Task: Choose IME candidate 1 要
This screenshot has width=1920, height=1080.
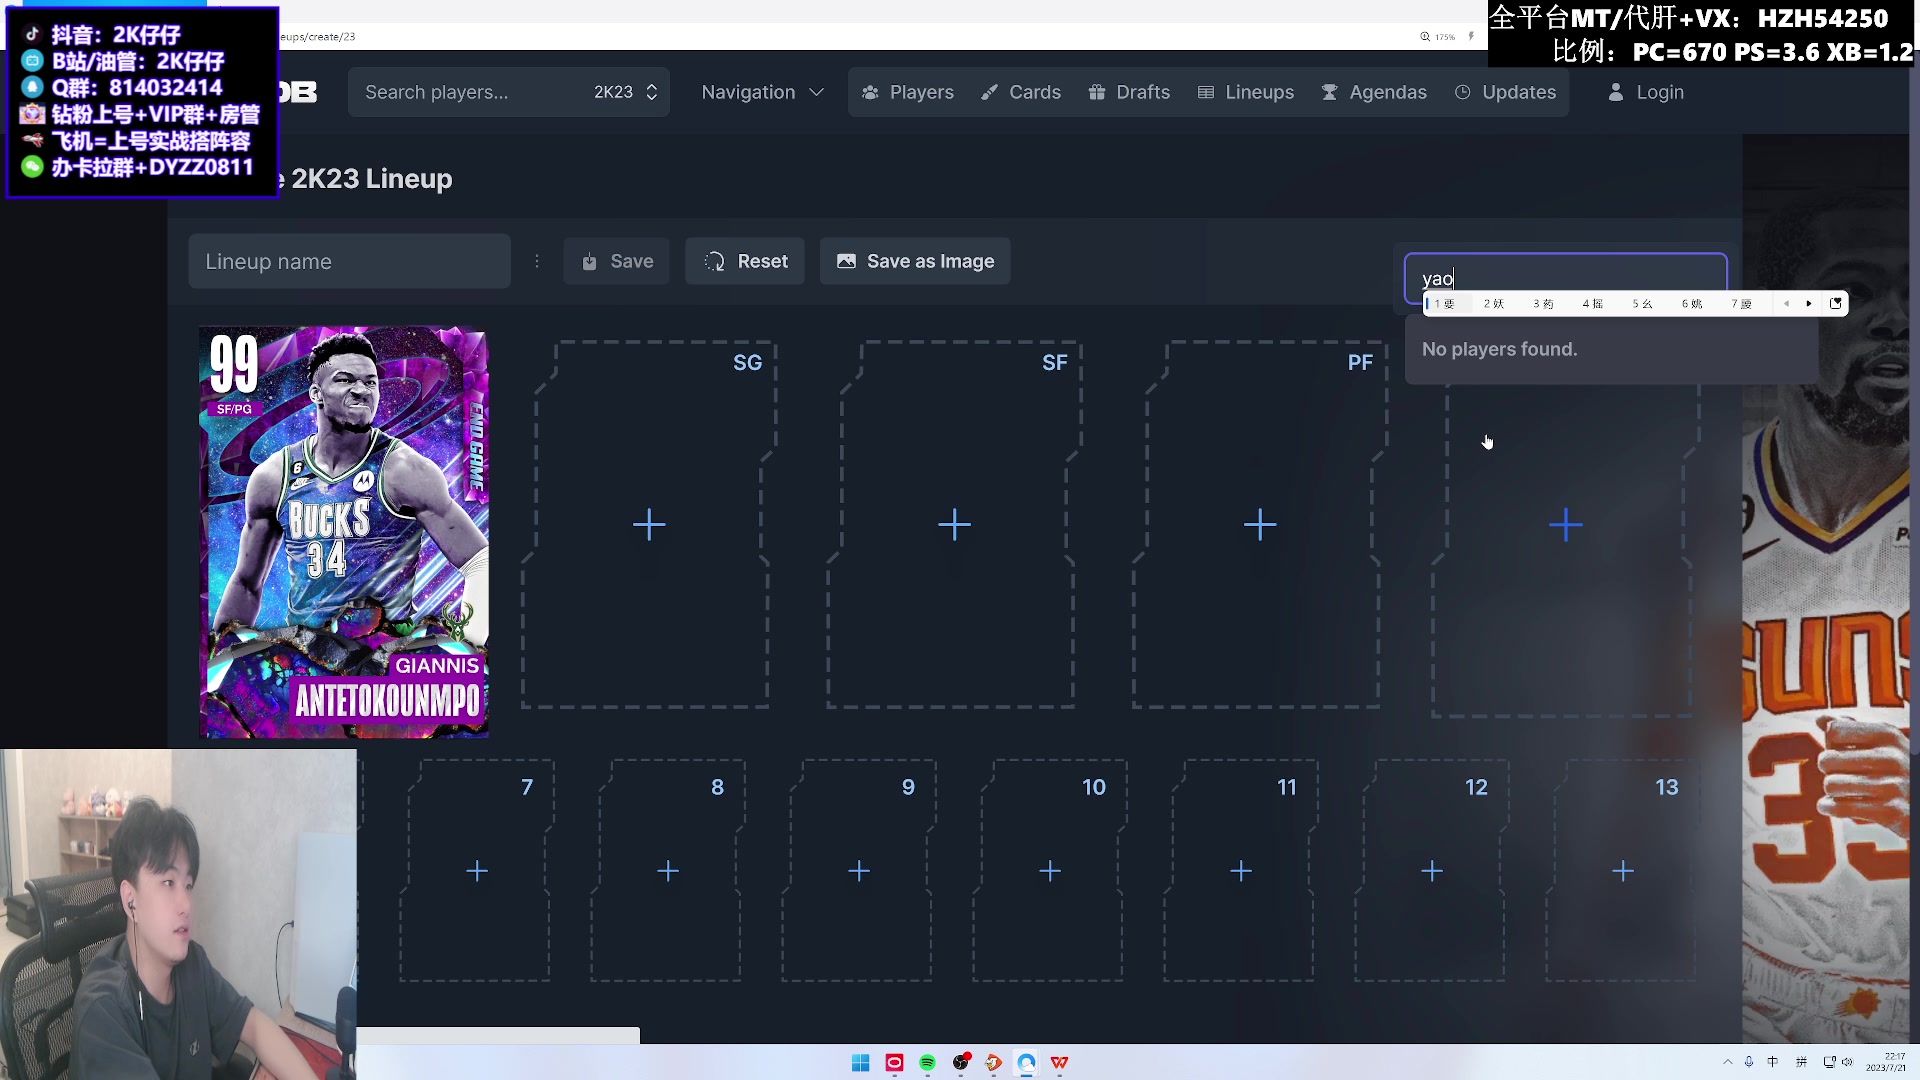Action: pyautogui.click(x=1445, y=304)
